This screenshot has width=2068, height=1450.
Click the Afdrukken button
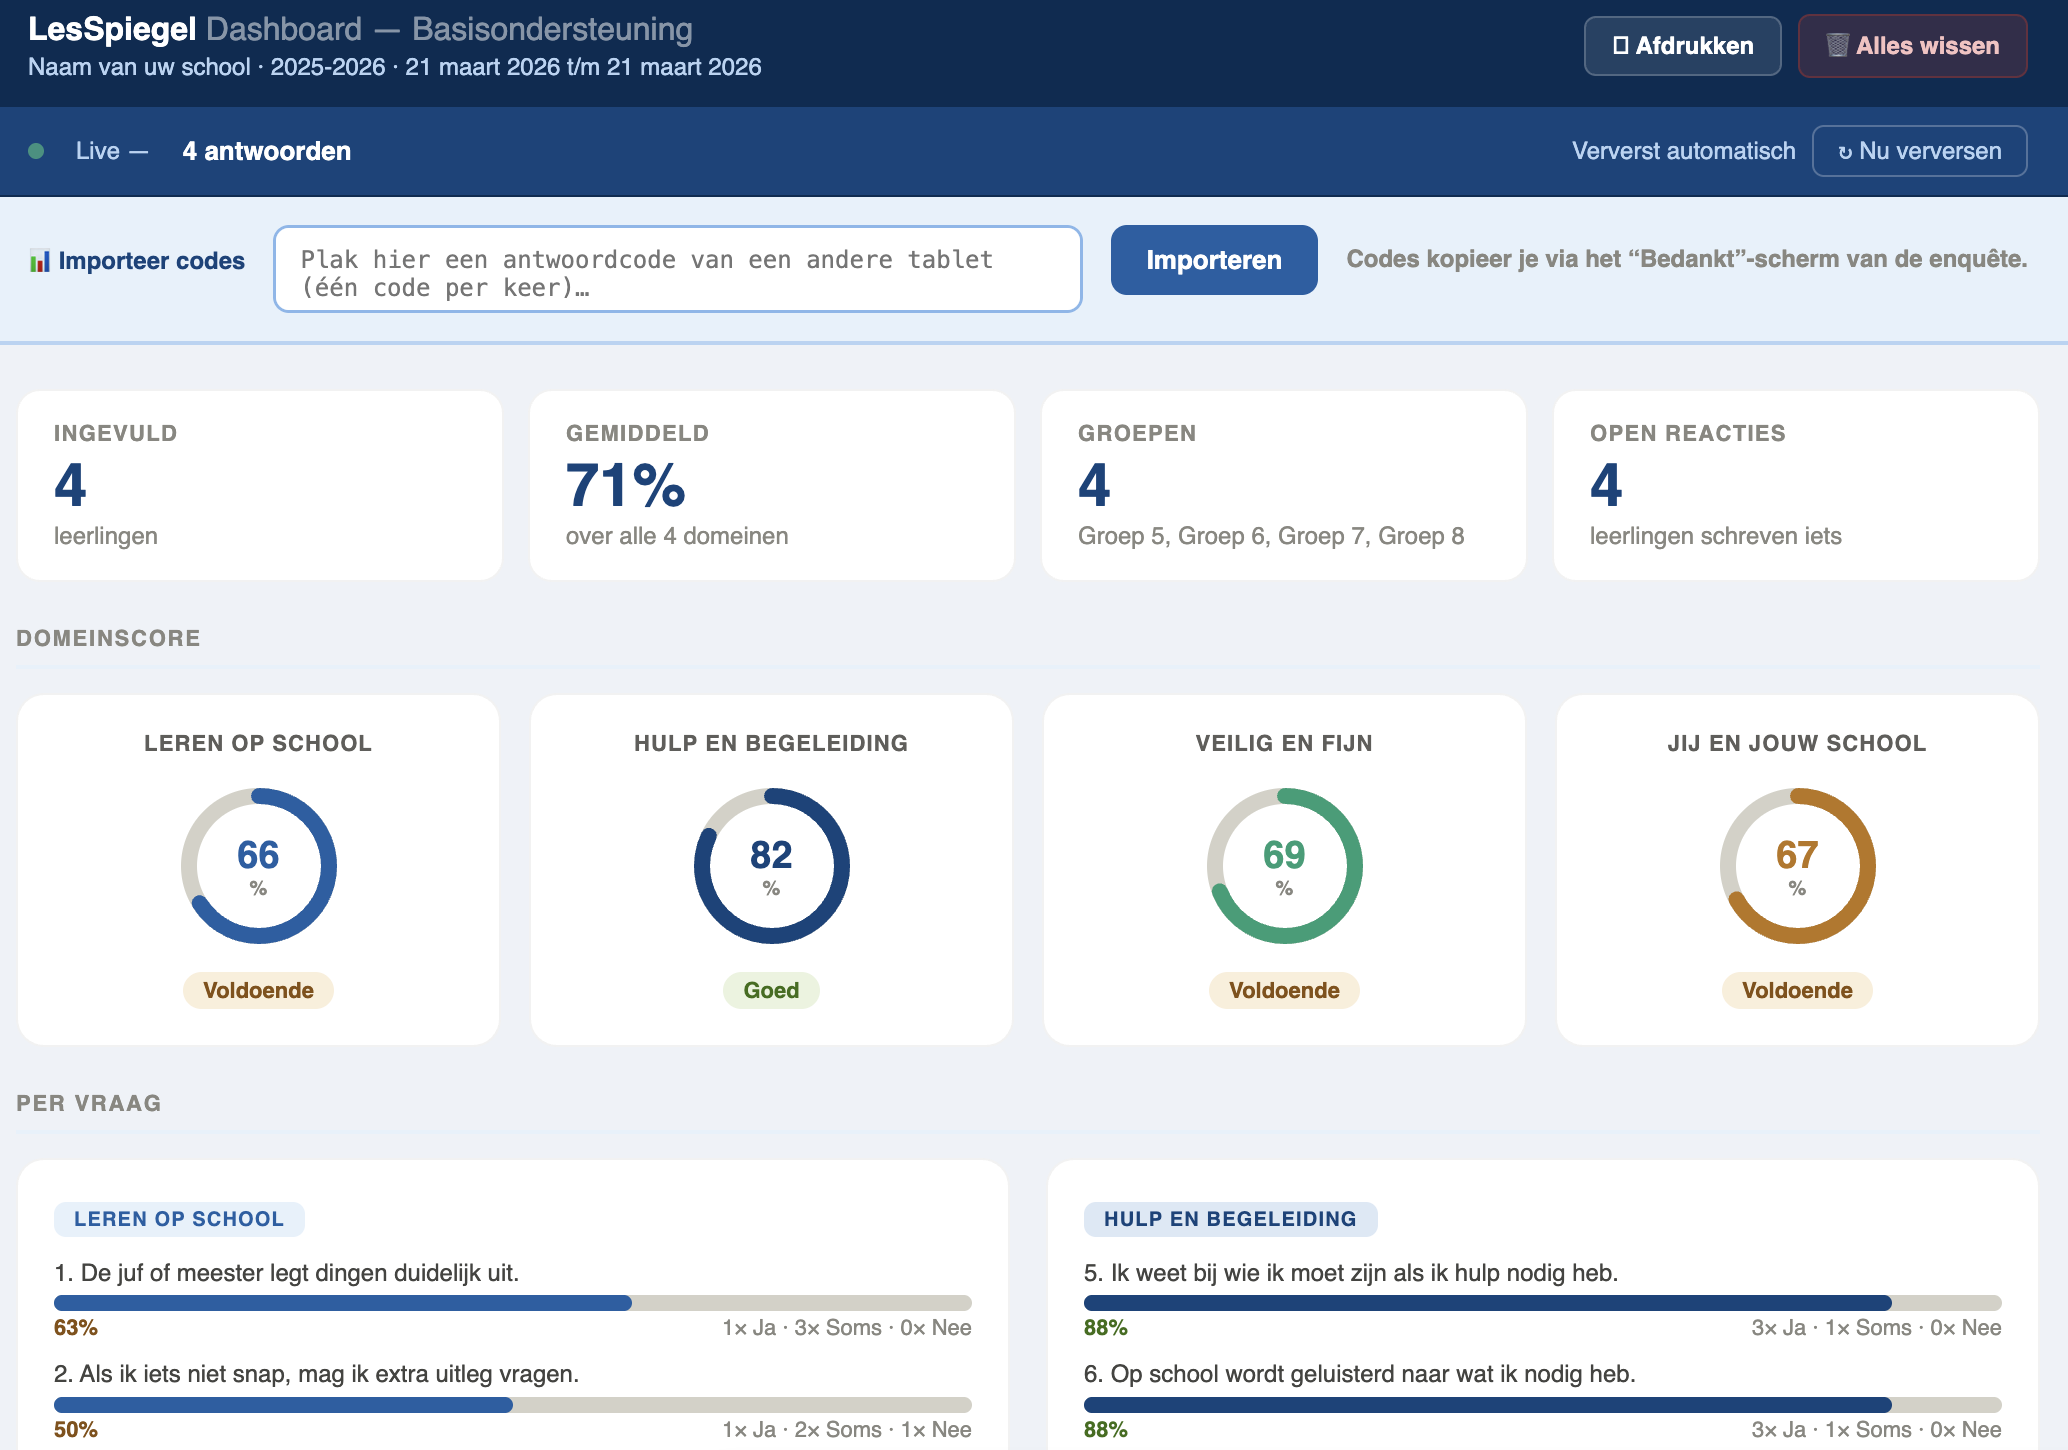coord(1682,46)
